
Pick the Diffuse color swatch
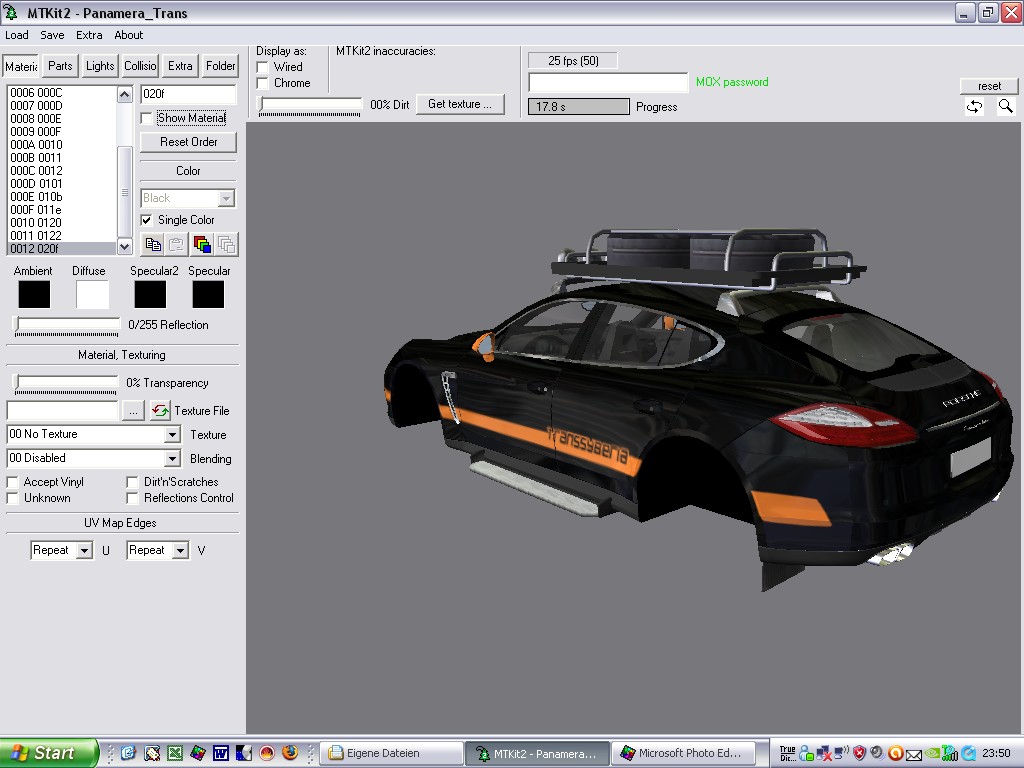(x=92, y=295)
